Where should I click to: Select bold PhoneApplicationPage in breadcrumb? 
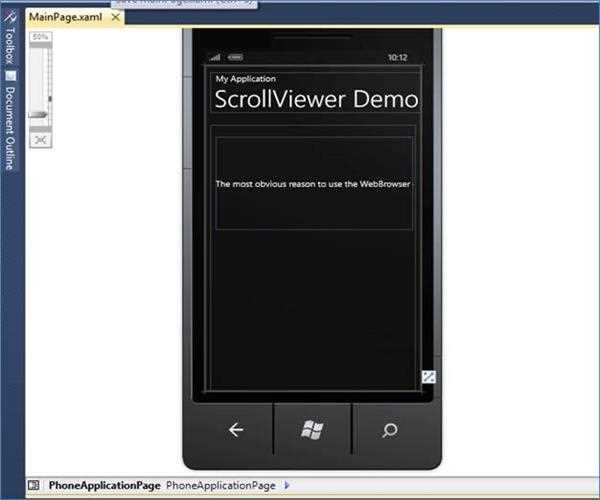point(104,485)
